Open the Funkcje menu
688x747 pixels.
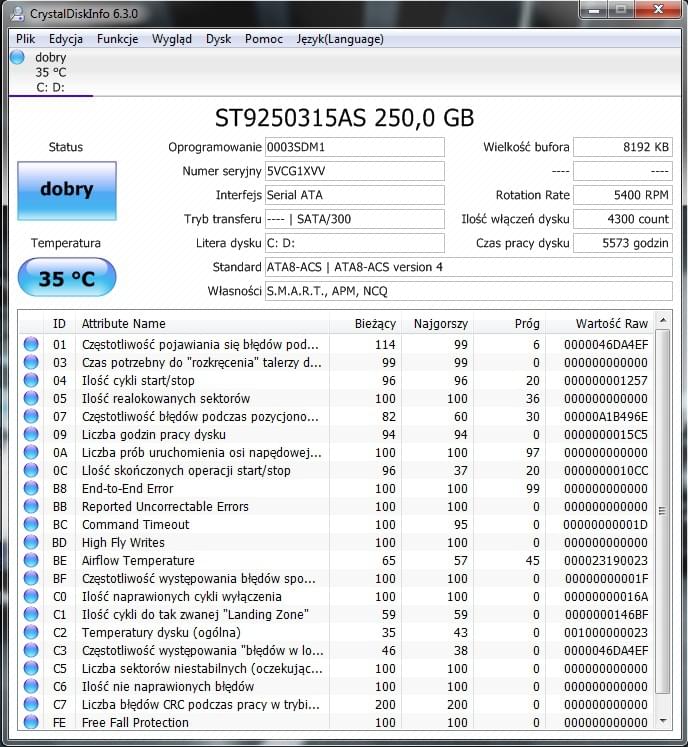[117, 39]
